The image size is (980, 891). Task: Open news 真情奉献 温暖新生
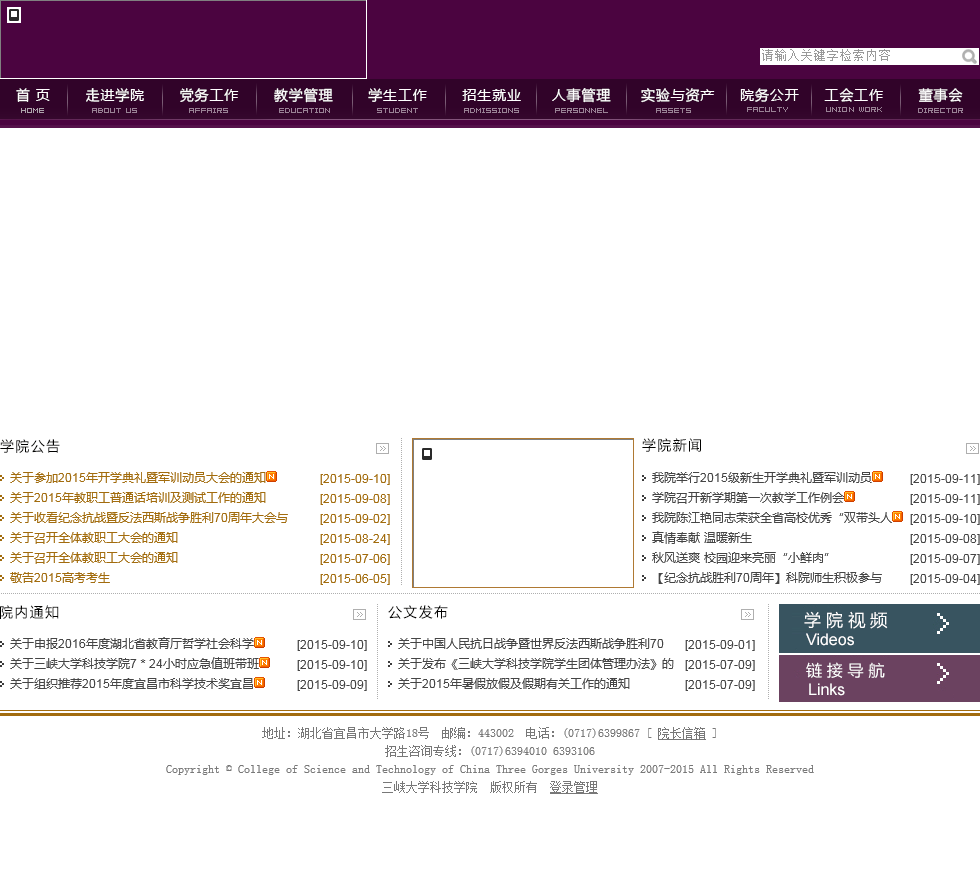click(x=701, y=538)
